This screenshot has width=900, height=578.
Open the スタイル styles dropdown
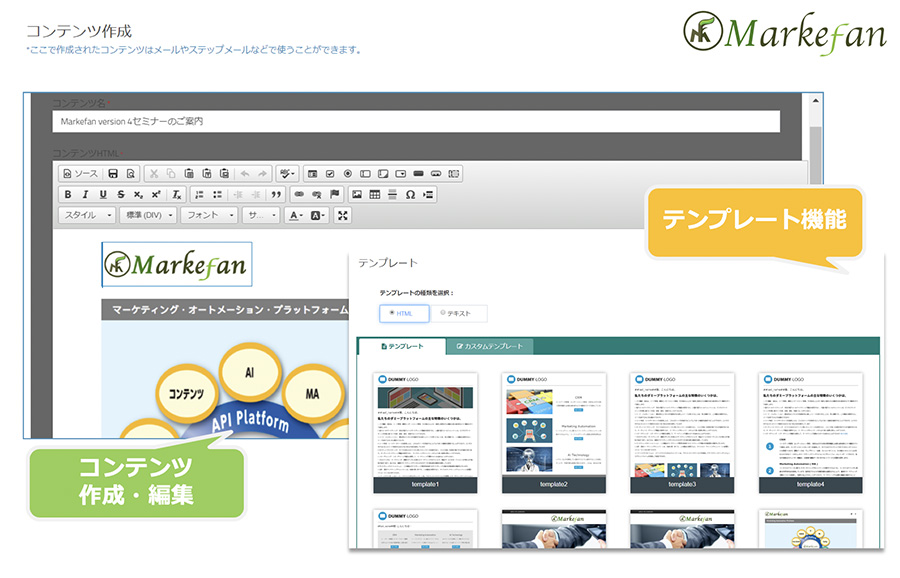coord(87,215)
